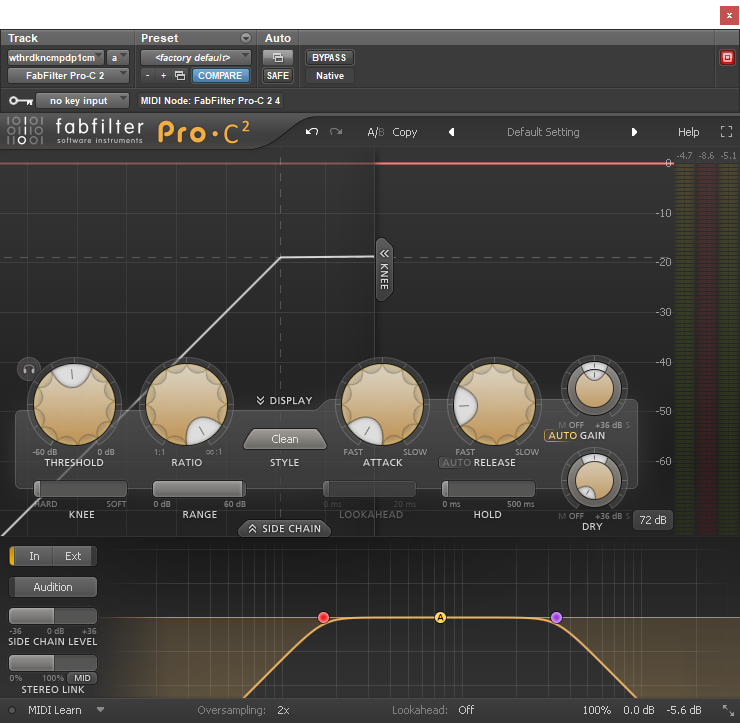The height and width of the screenshot is (723, 740).
Task: Toggle the MID stereo link mode
Action: [82, 678]
